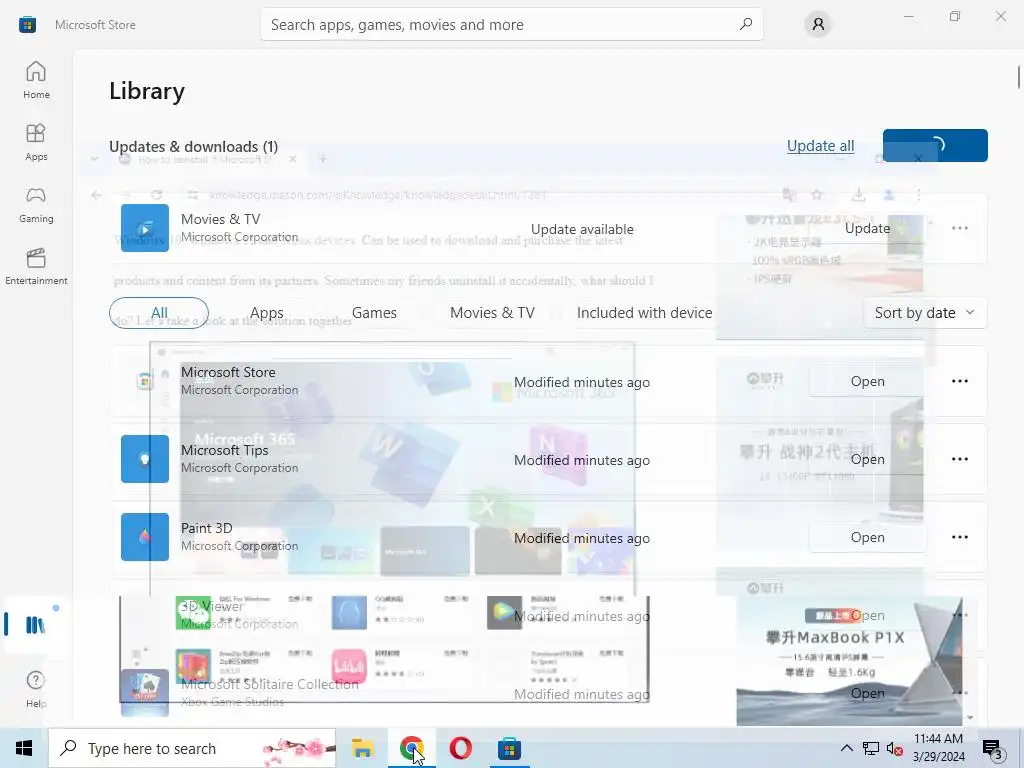Open the notification center icon
The height and width of the screenshot is (768, 1024).
coord(993,749)
